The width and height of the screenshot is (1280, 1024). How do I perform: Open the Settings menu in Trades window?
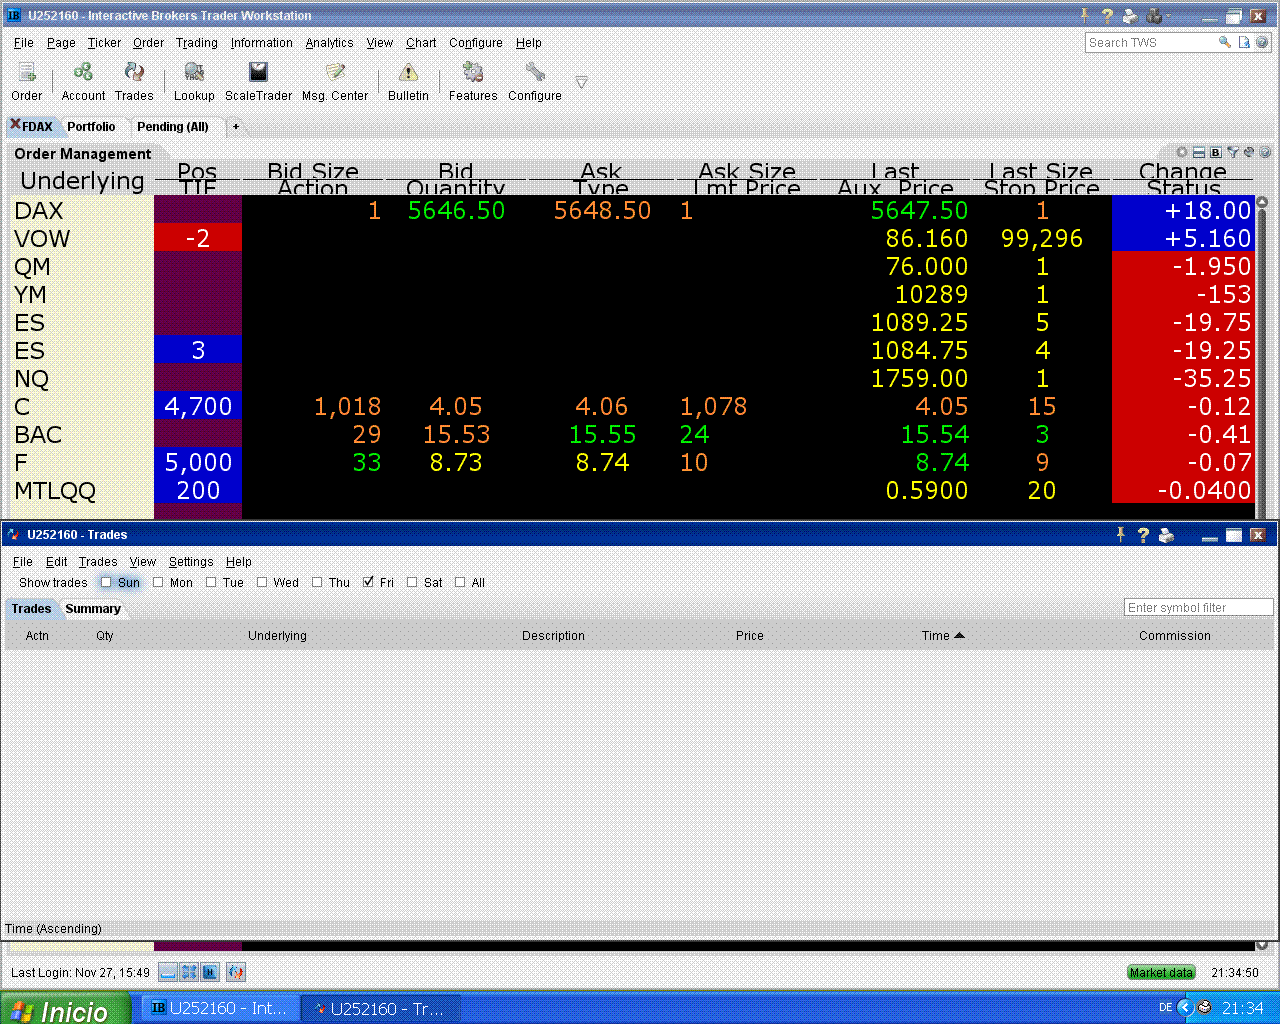click(191, 562)
